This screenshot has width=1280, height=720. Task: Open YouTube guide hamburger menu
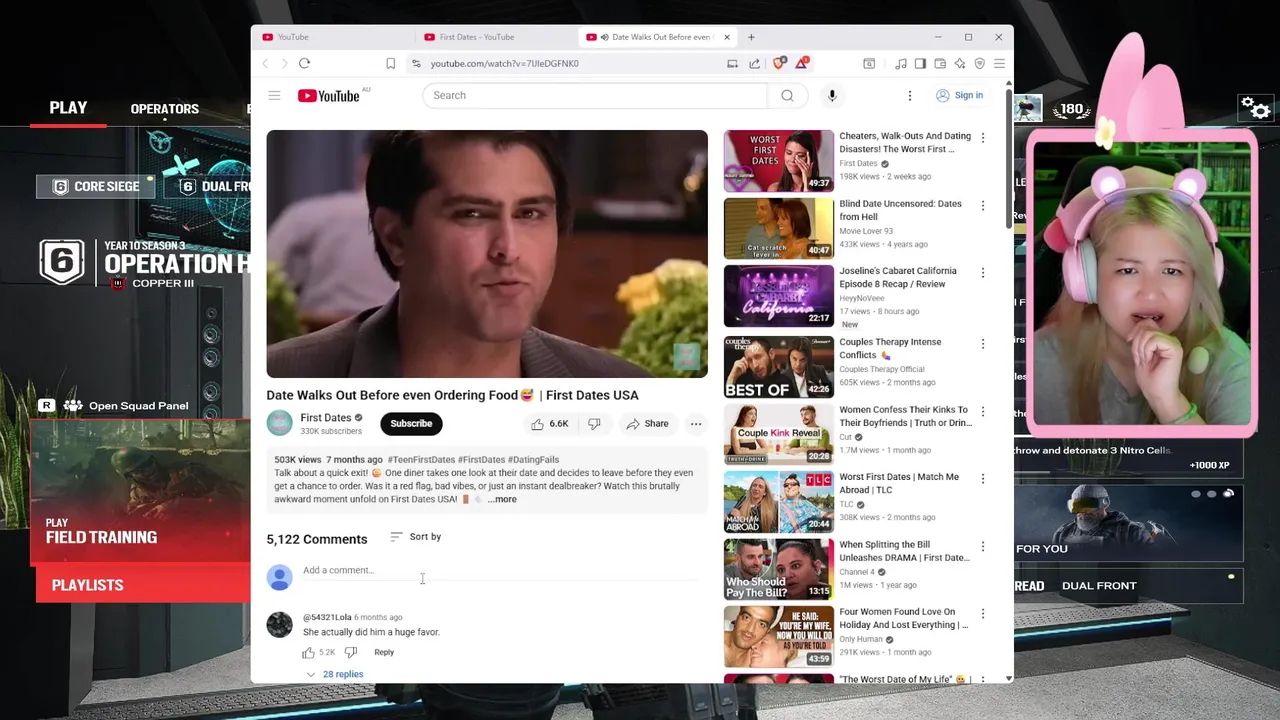point(274,95)
